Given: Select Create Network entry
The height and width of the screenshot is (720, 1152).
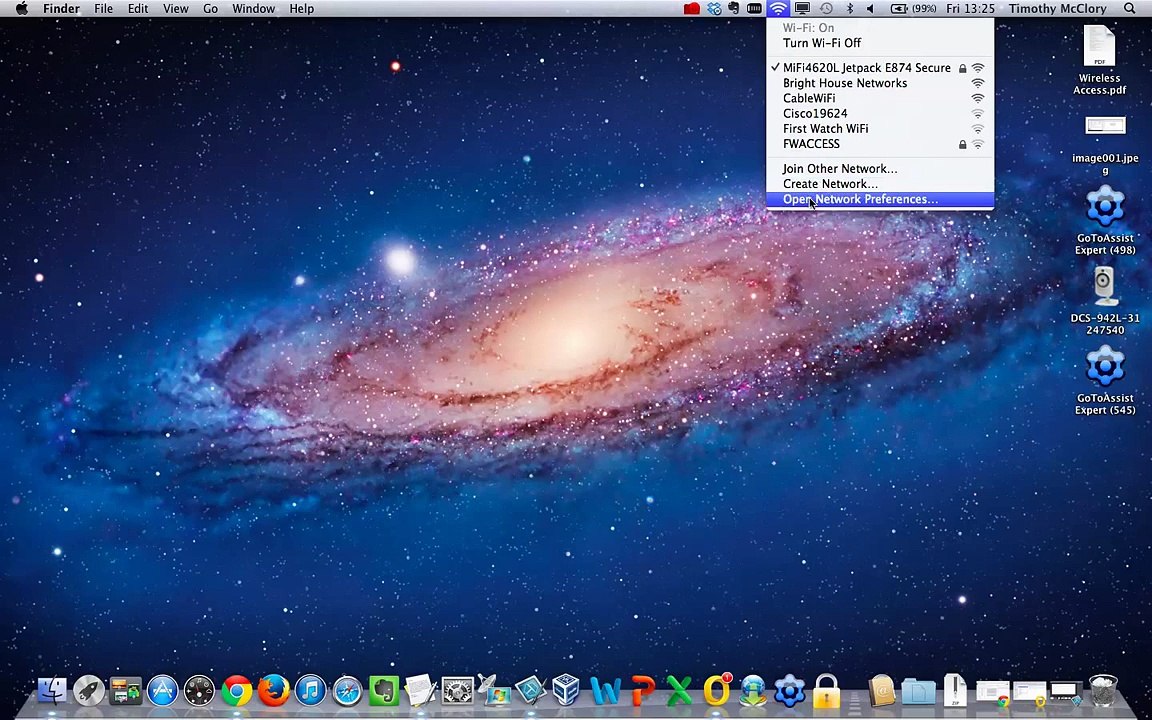Looking at the screenshot, I should click(x=830, y=184).
